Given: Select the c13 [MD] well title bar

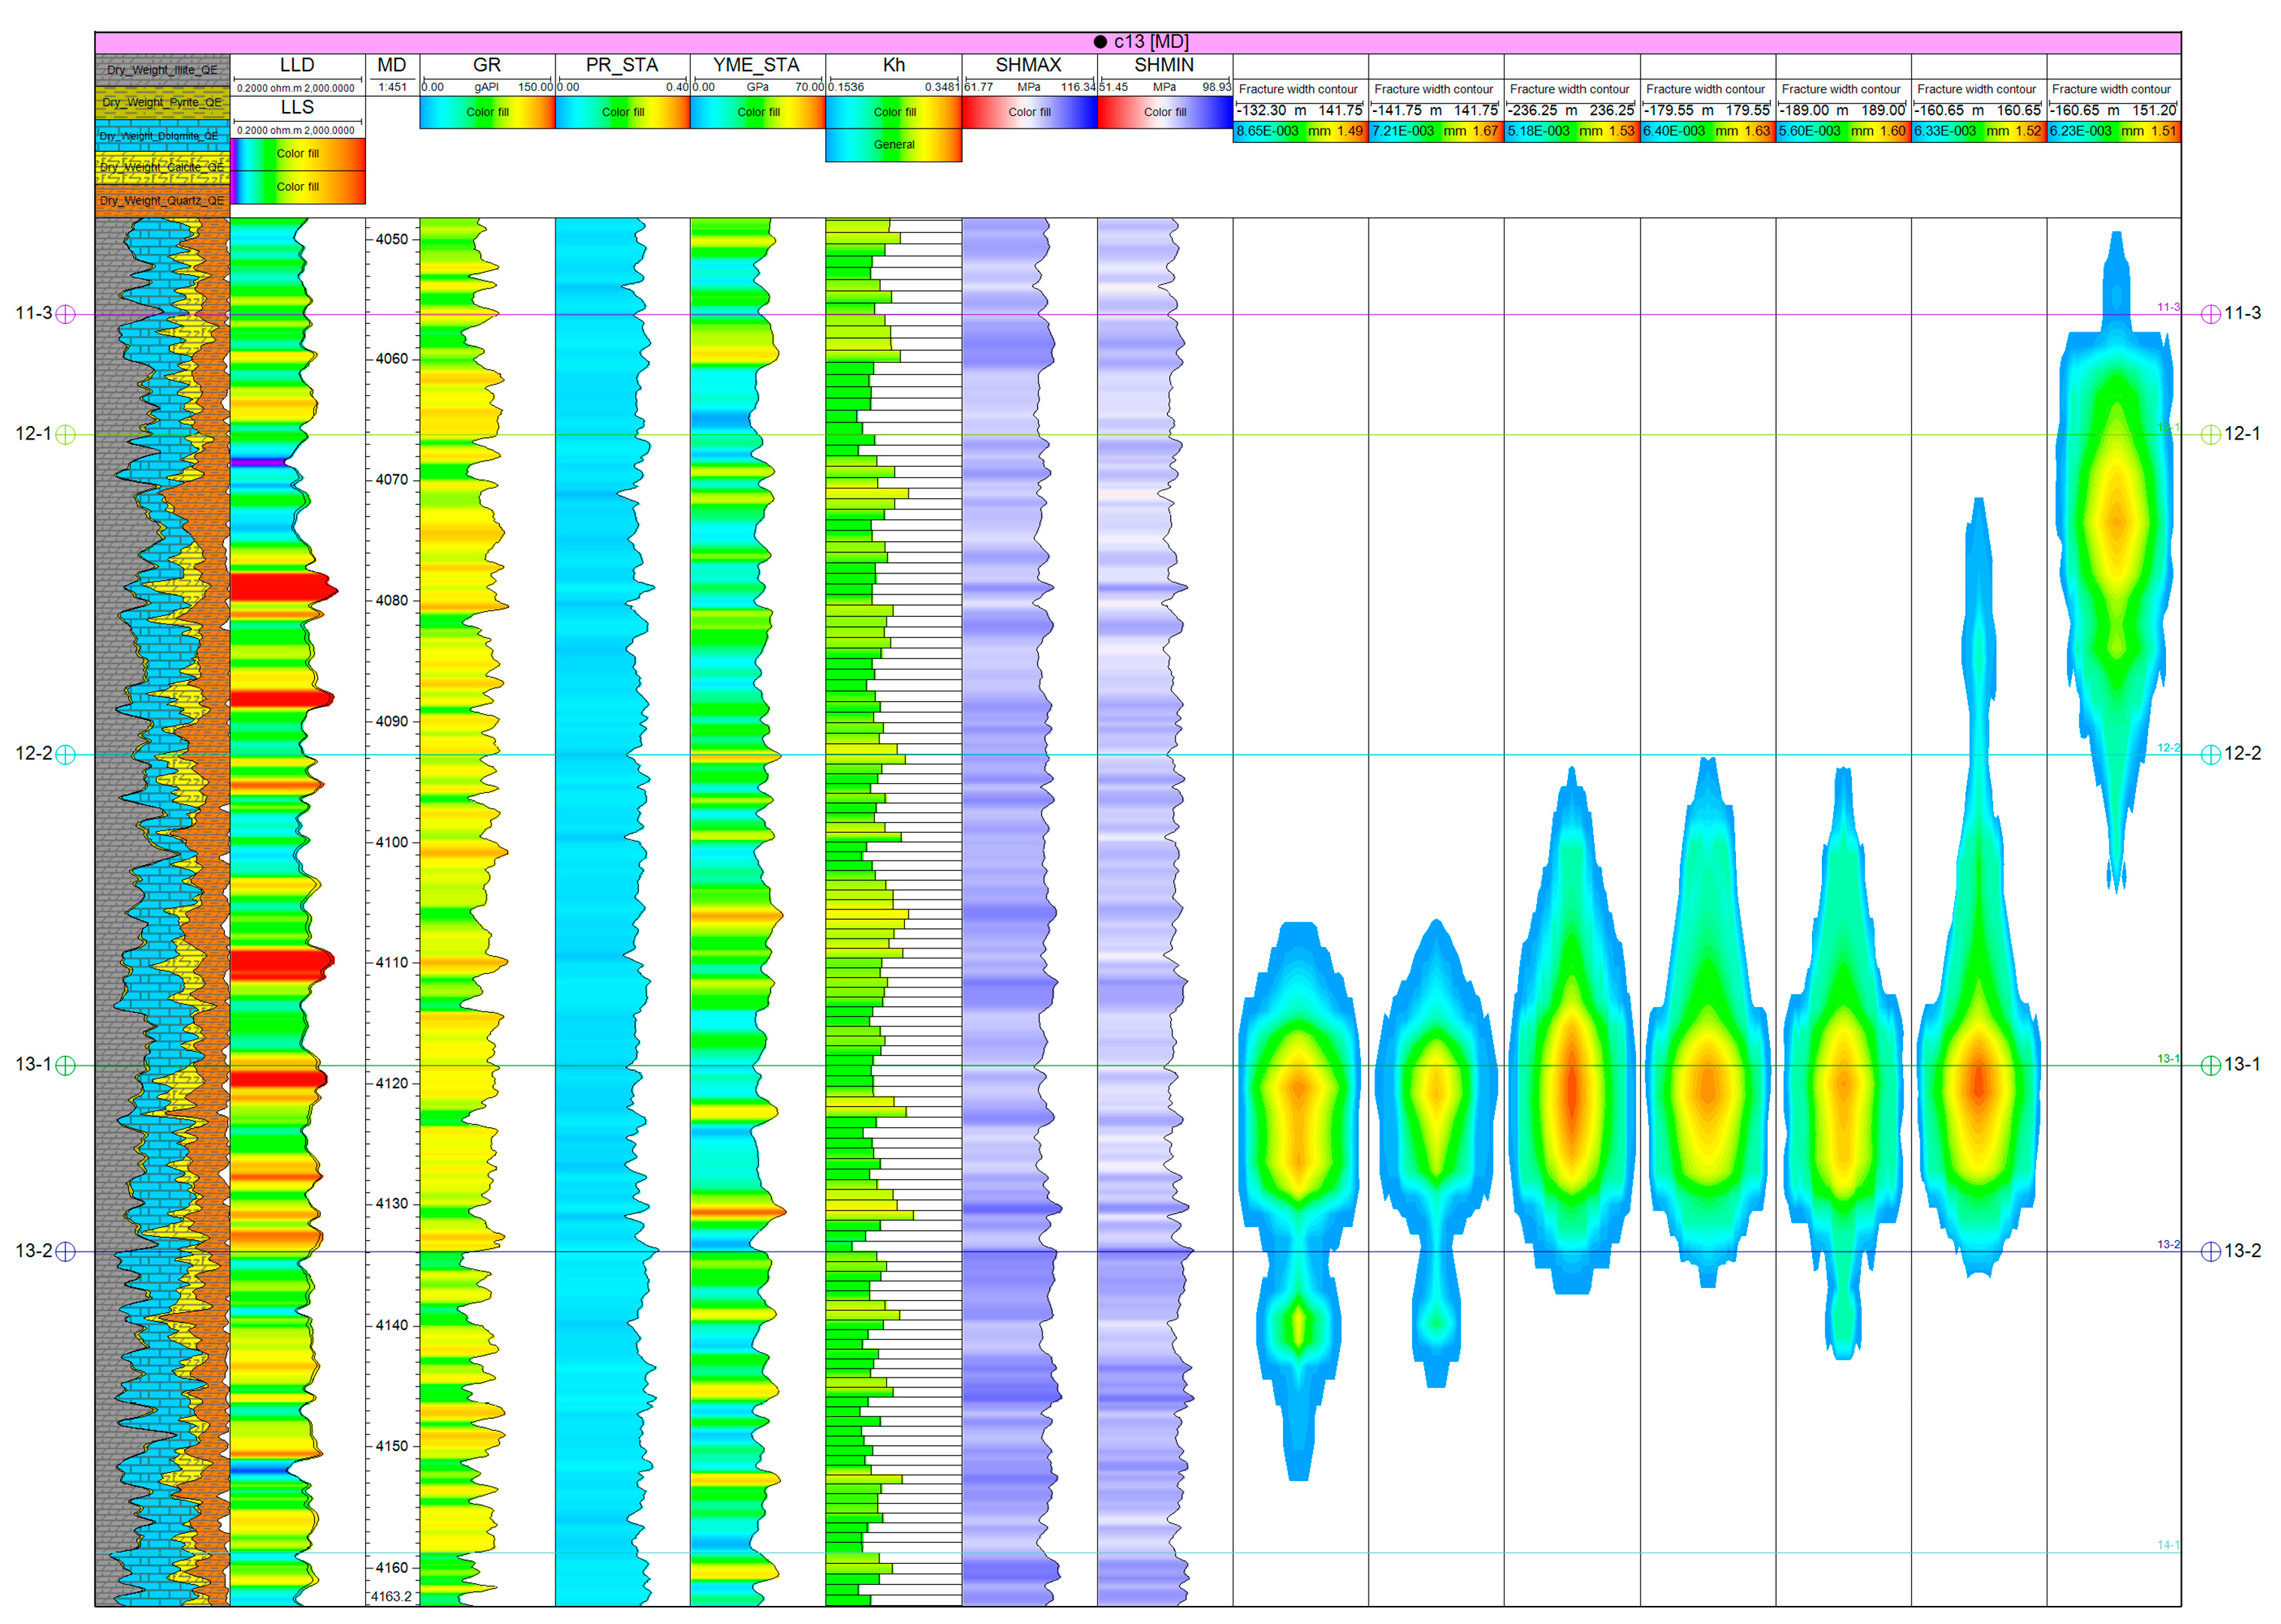Looking at the screenshot, I should [x=1138, y=42].
